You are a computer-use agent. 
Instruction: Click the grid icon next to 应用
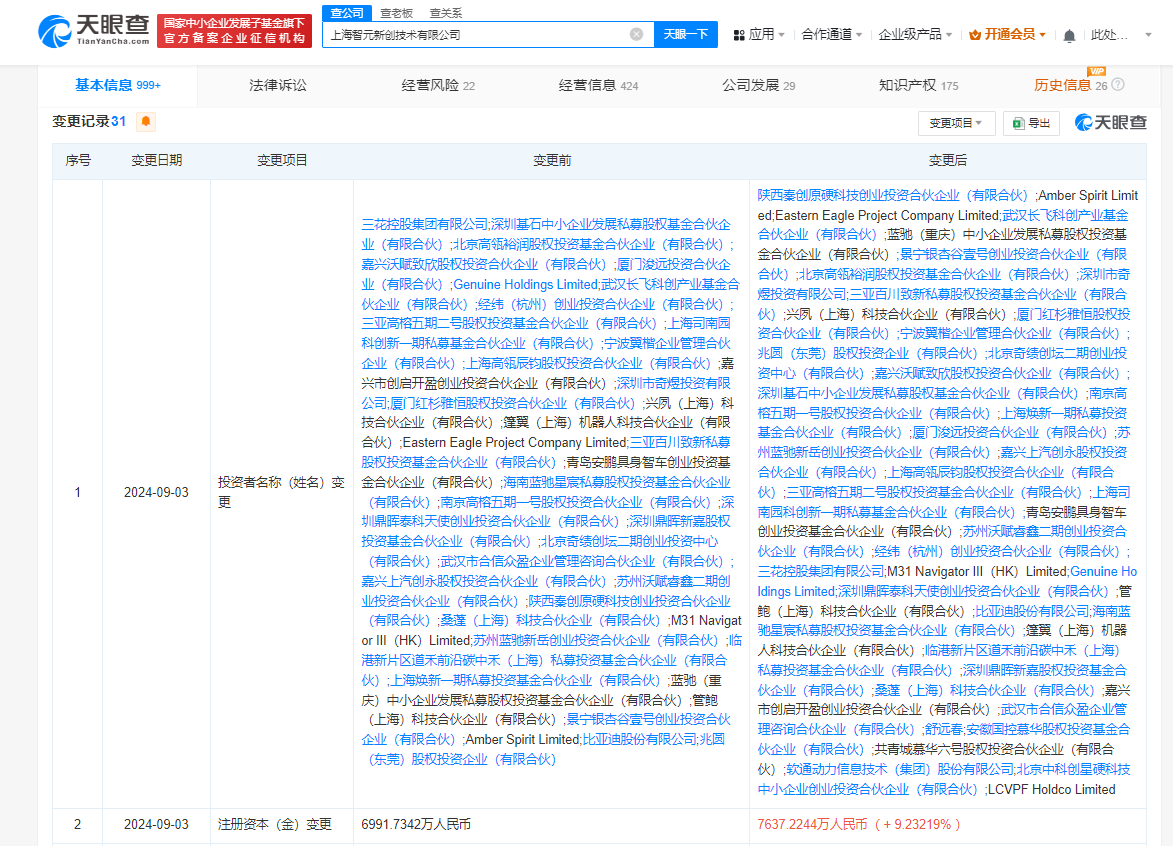[739, 33]
